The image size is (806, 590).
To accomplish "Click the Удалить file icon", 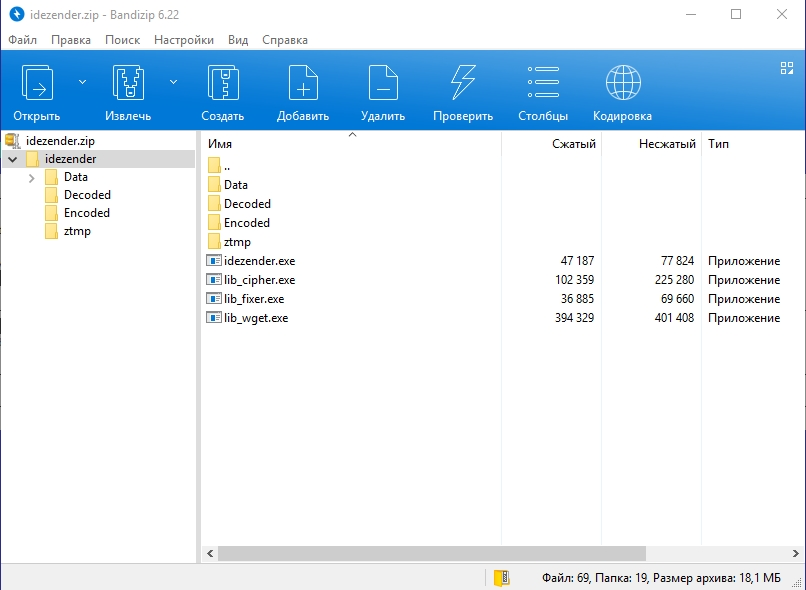I will pyautogui.click(x=383, y=82).
